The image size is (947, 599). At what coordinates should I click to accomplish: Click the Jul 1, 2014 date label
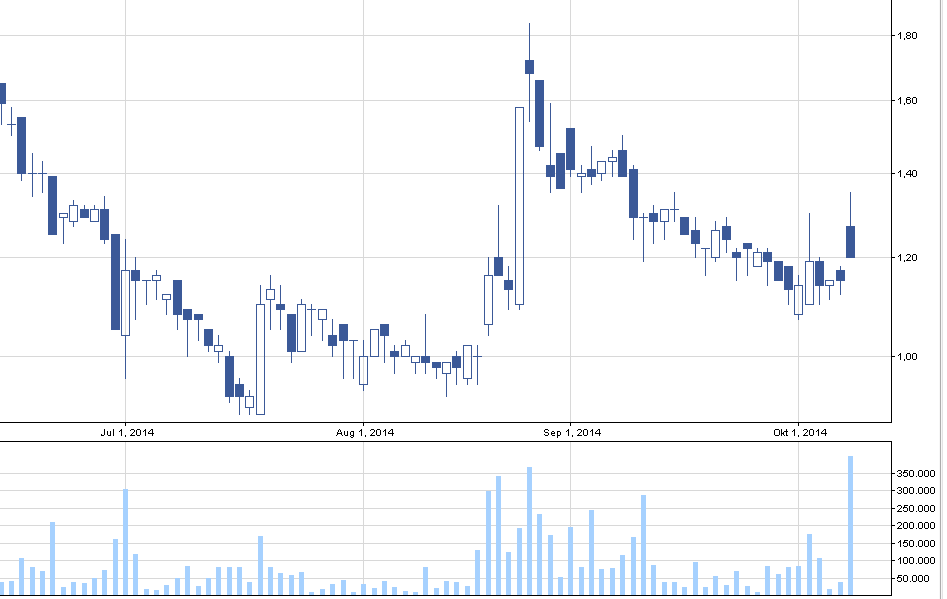point(127,432)
